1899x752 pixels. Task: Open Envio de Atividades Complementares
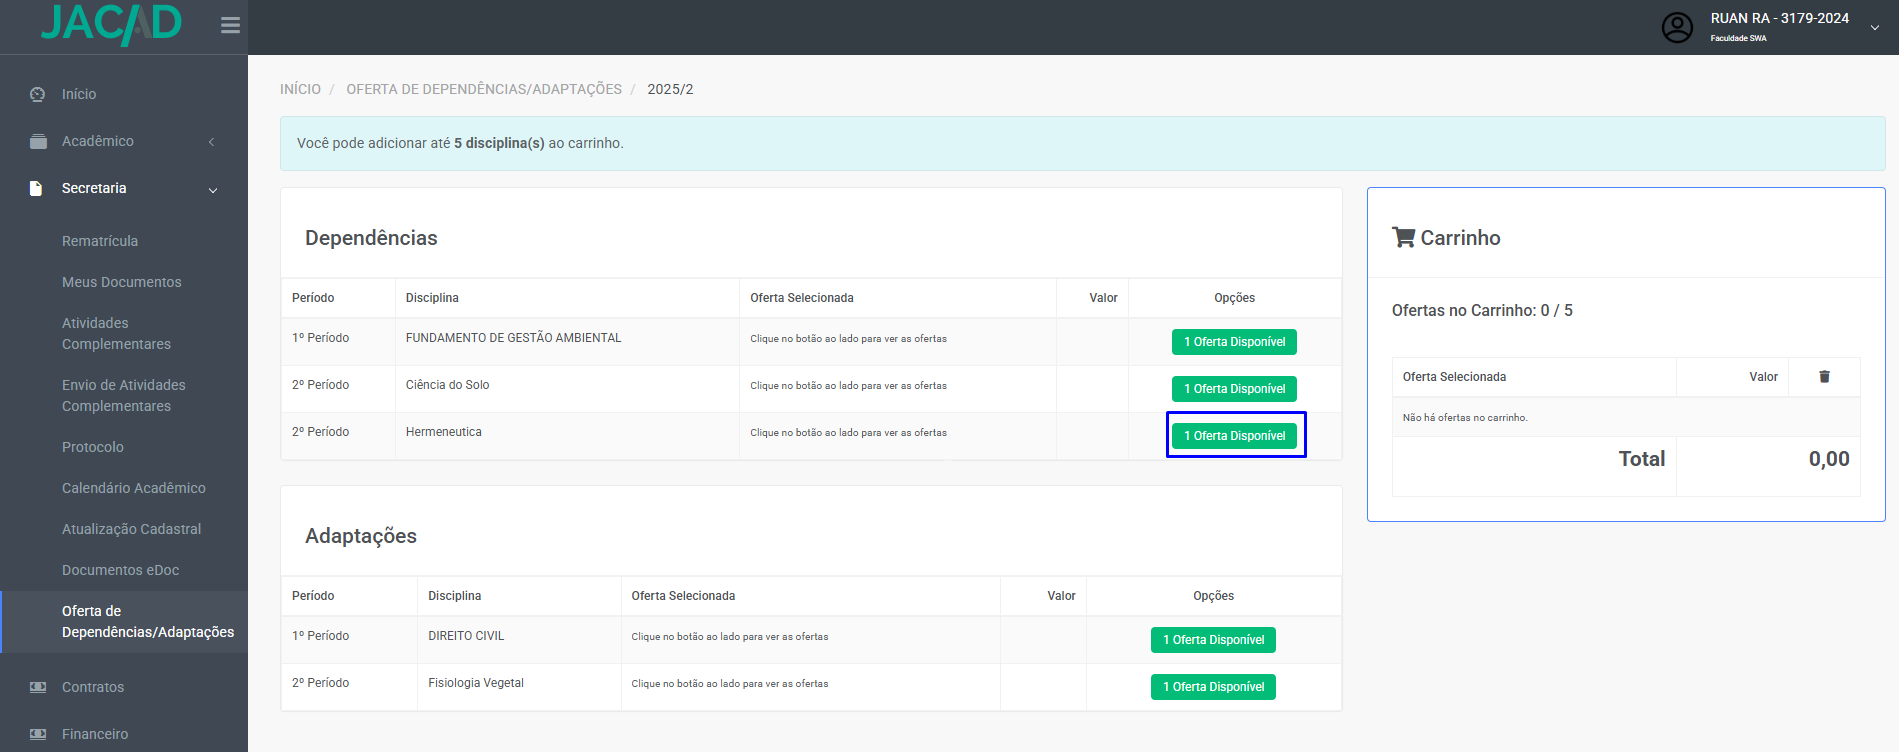124,395
